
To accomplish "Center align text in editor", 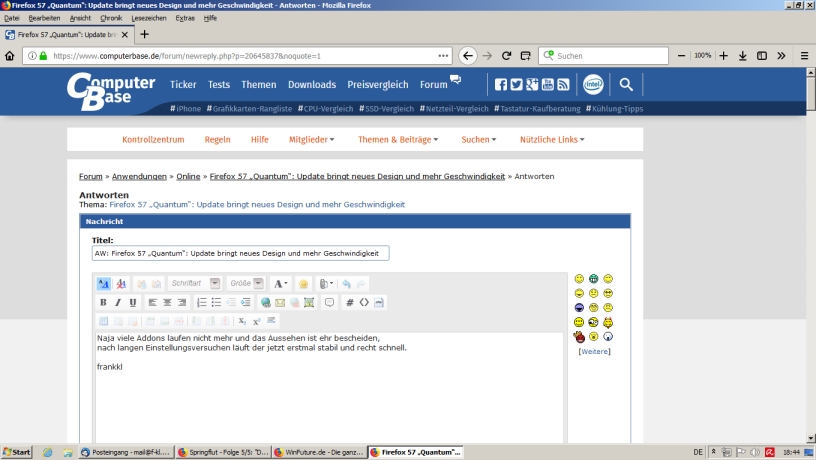I will pos(167,302).
